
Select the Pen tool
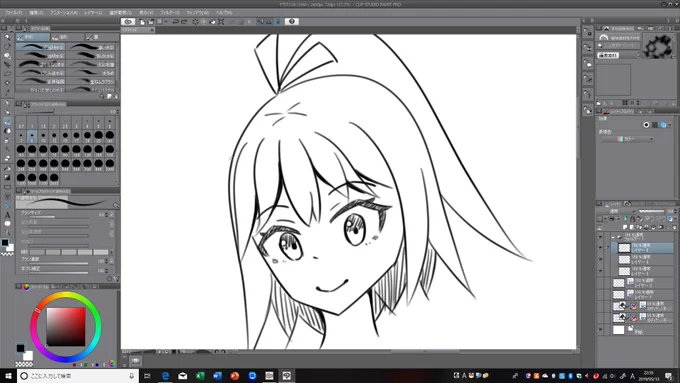7,103
